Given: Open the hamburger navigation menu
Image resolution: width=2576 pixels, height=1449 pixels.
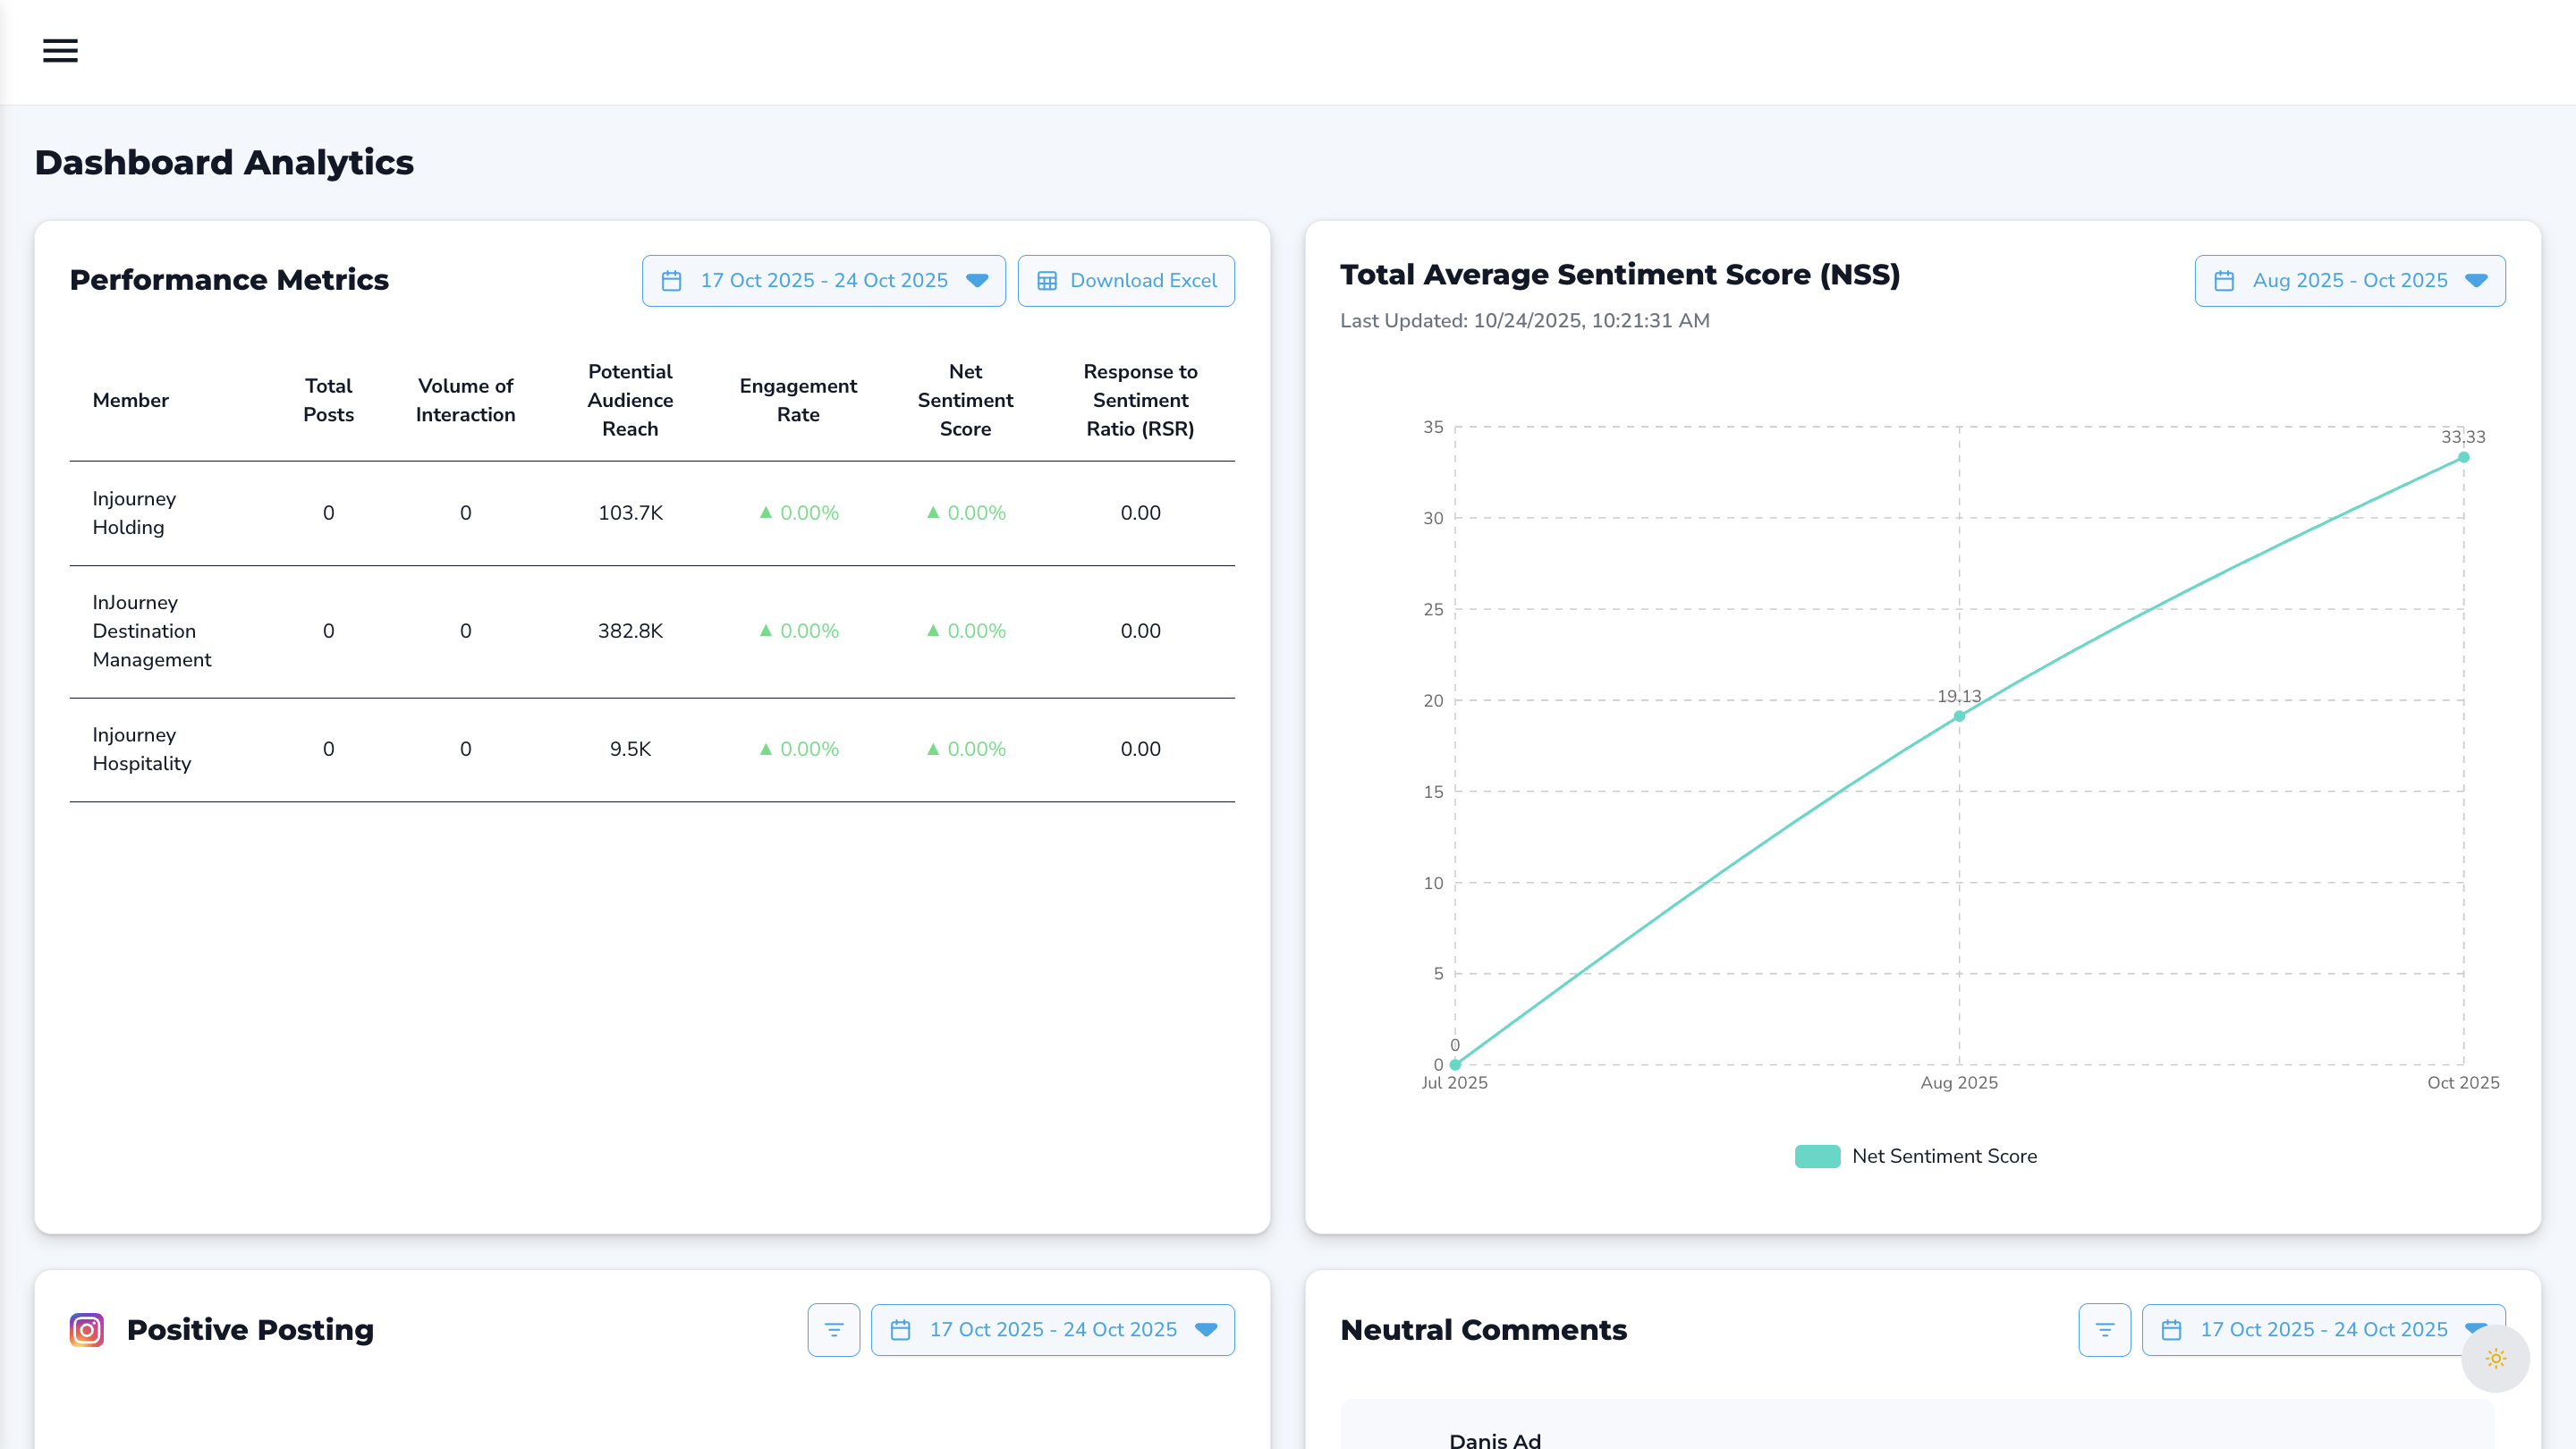Looking at the screenshot, I should click(60, 50).
